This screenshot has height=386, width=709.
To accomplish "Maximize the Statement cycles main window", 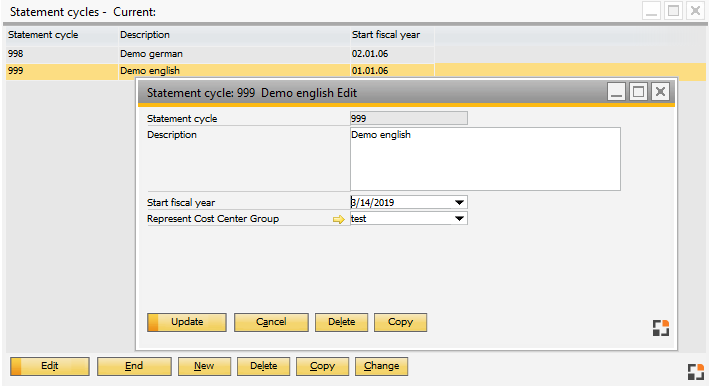I will pos(673,11).
